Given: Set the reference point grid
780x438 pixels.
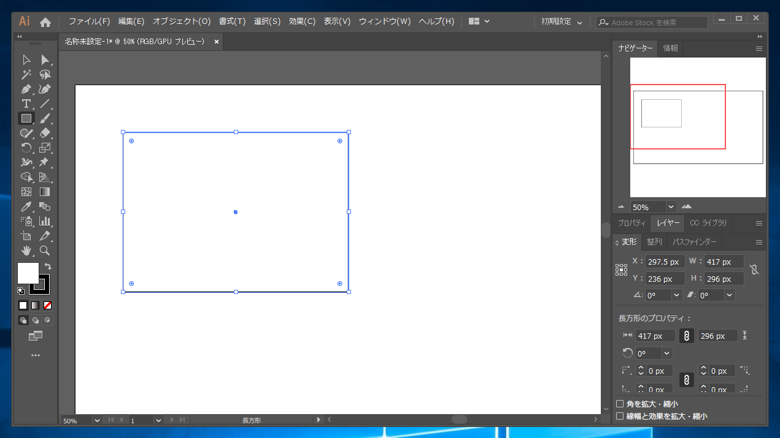Looking at the screenshot, I should click(621, 270).
